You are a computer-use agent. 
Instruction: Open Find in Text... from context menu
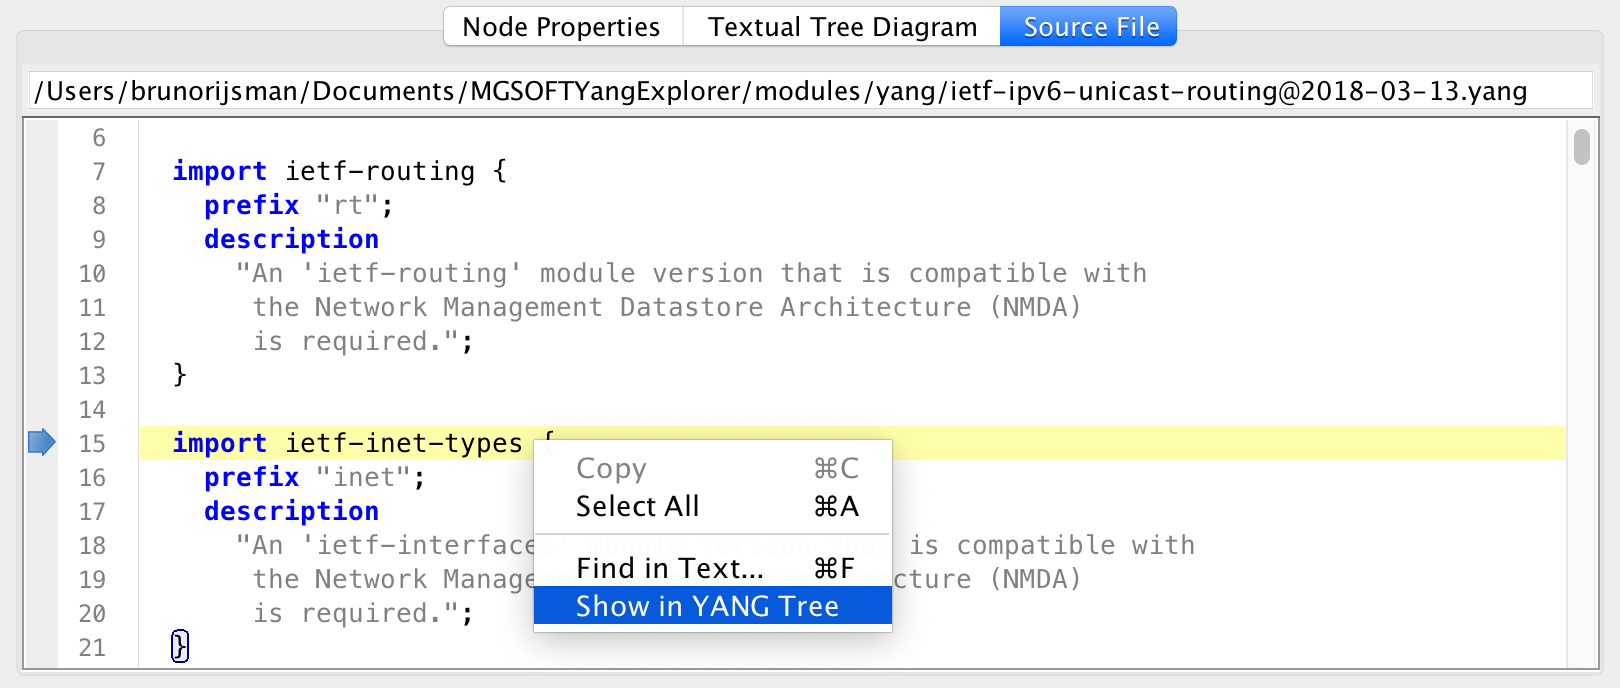pyautogui.click(x=713, y=568)
